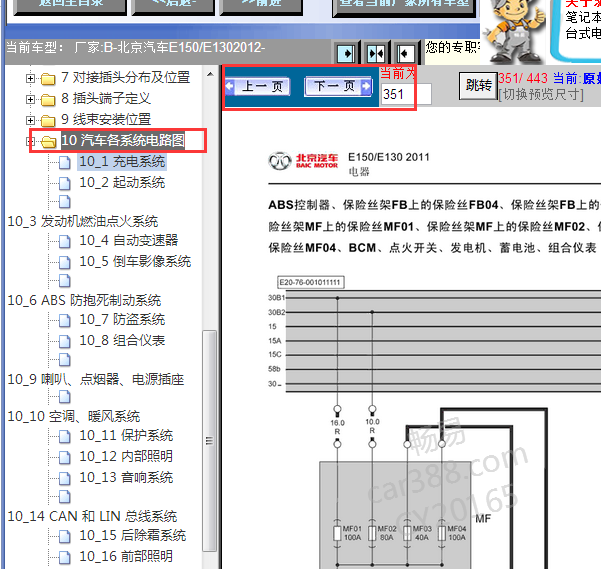The height and width of the screenshot is (569, 601).
Task: Click the tree panel scrollbar thumb
Action: click(209, 441)
